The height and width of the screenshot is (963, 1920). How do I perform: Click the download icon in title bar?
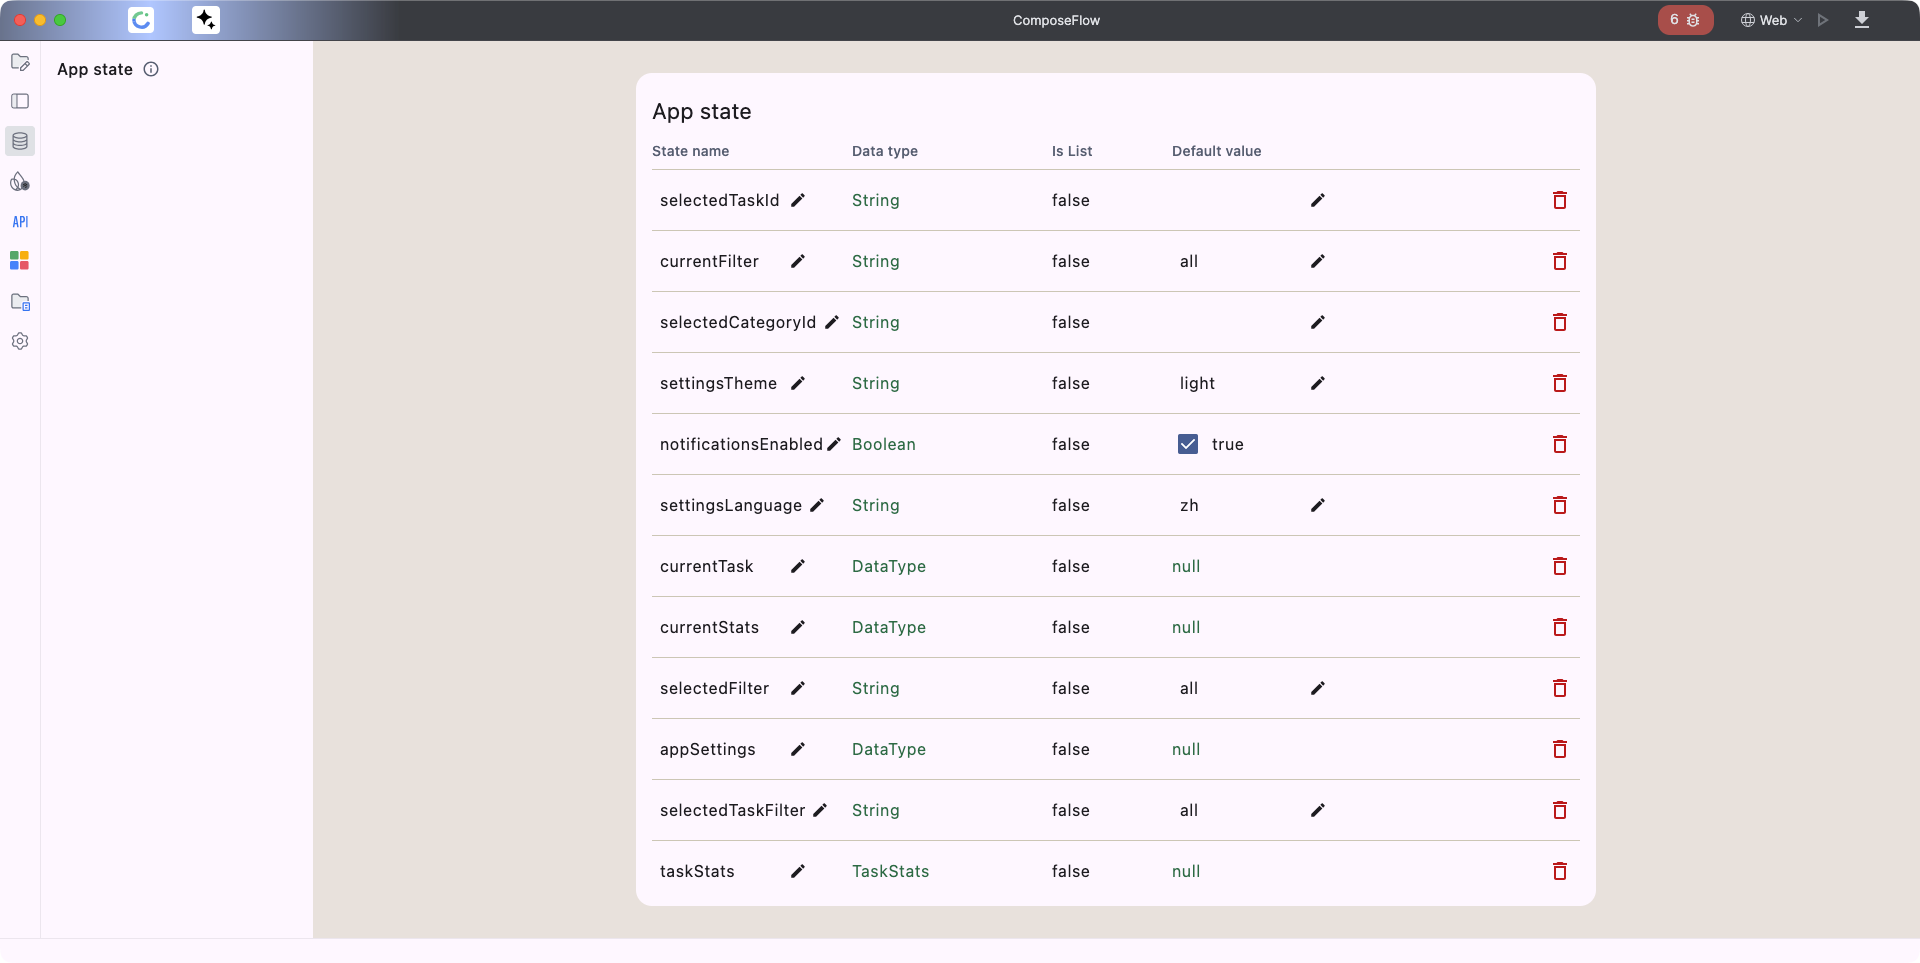pyautogui.click(x=1862, y=20)
